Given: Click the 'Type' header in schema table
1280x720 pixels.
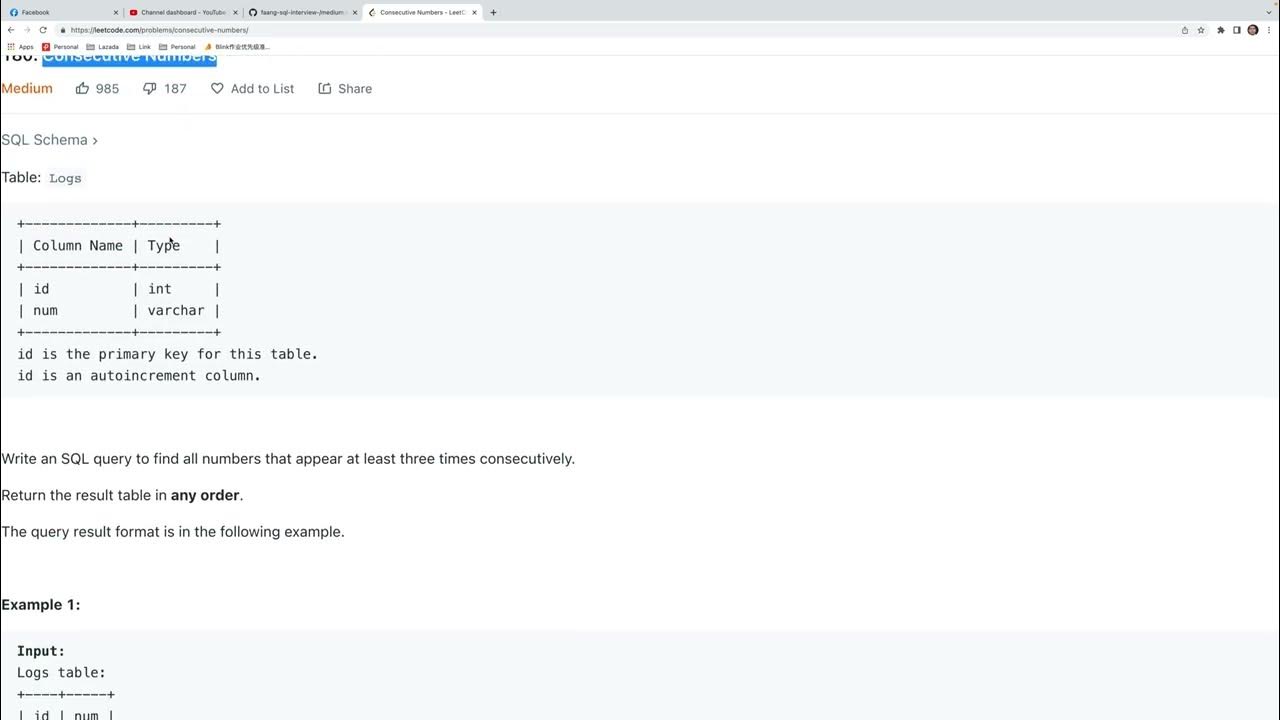Looking at the screenshot, I should 164,245.
